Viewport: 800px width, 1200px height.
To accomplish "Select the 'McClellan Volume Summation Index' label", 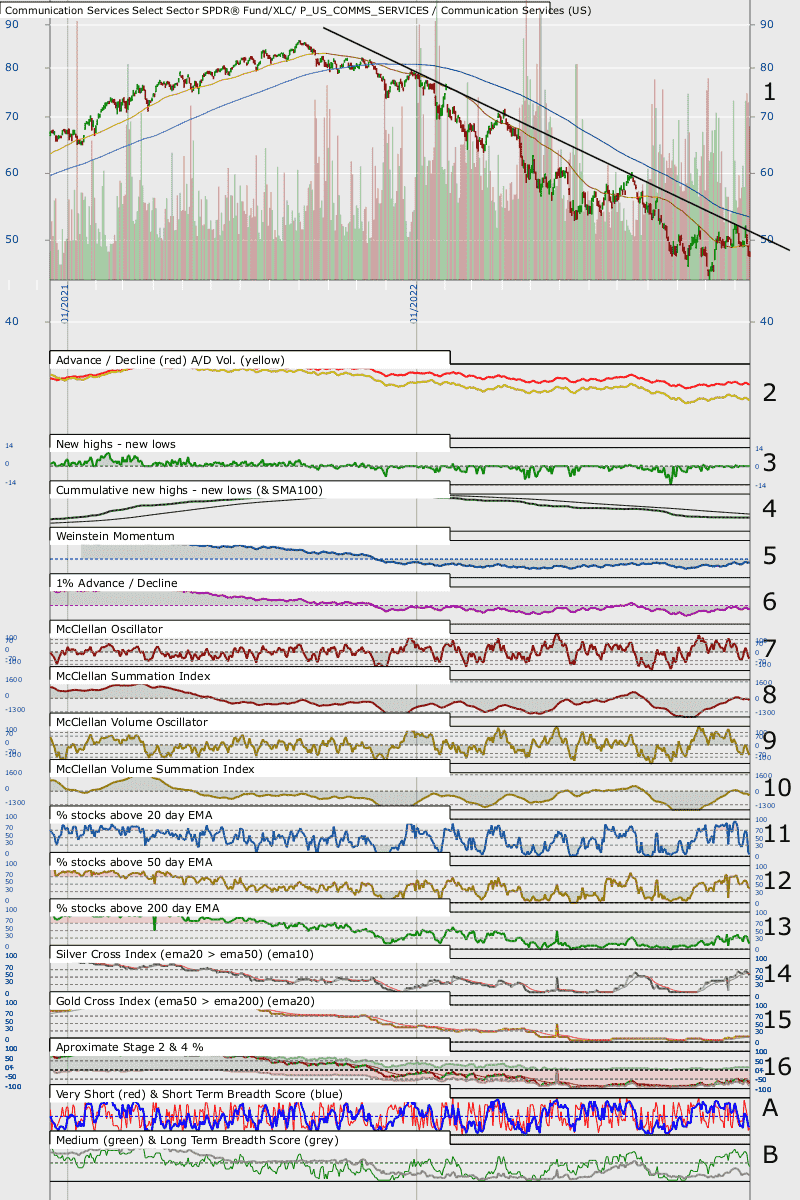I will click(155, 769).
